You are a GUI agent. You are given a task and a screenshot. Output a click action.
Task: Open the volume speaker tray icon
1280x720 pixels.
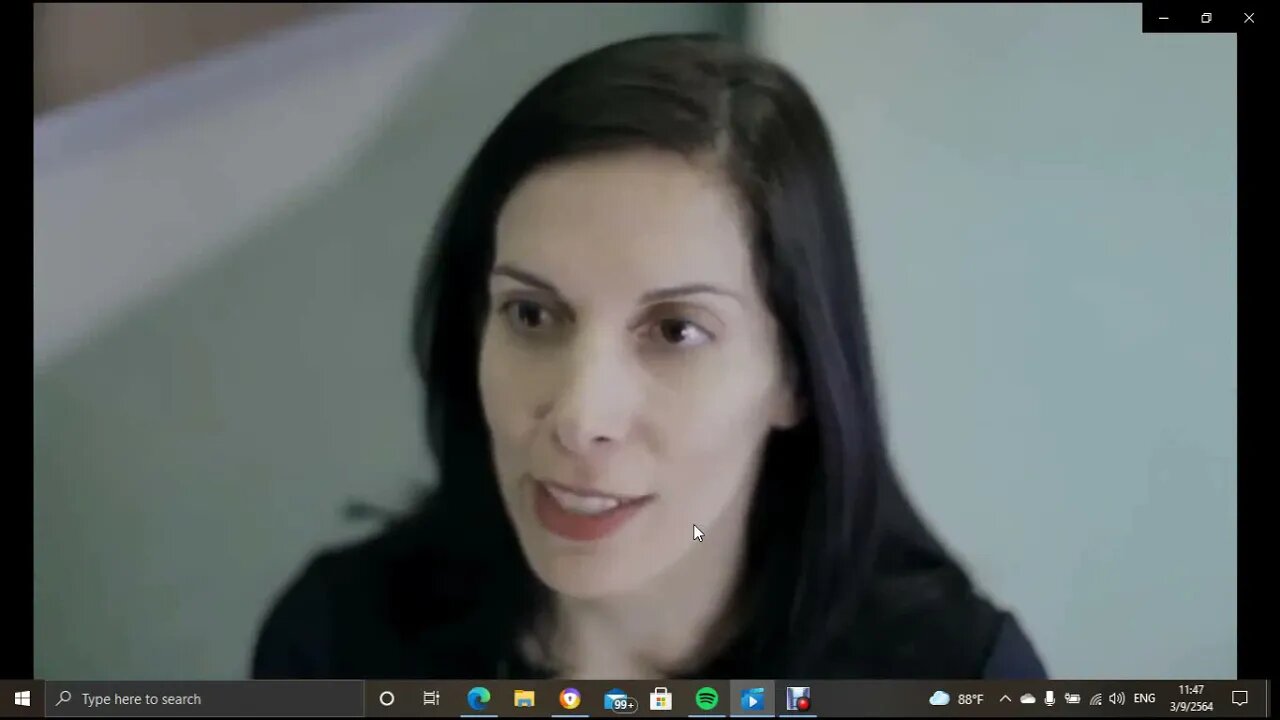pyautogui.click(x=1117, y=699)
